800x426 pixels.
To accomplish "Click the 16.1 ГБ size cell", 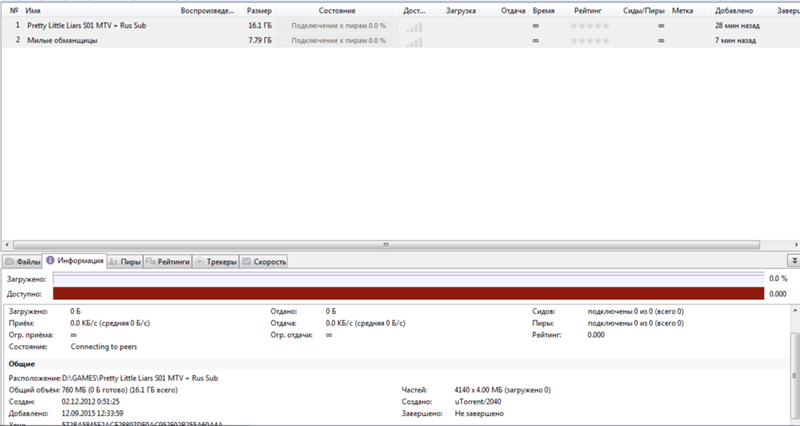I will point(260,25).
